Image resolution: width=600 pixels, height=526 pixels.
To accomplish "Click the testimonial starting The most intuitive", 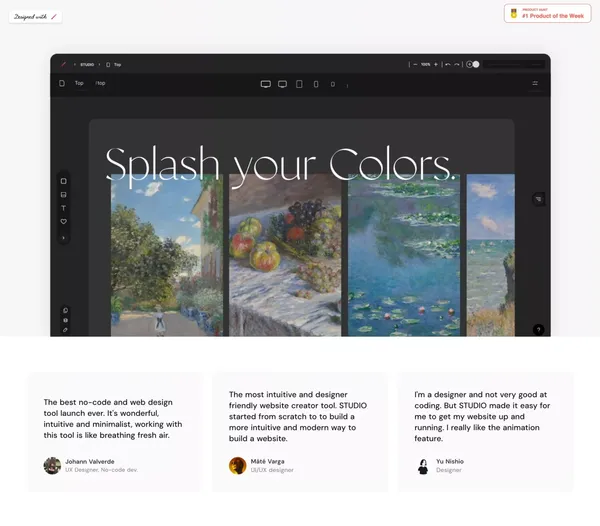I will (298, 416).
